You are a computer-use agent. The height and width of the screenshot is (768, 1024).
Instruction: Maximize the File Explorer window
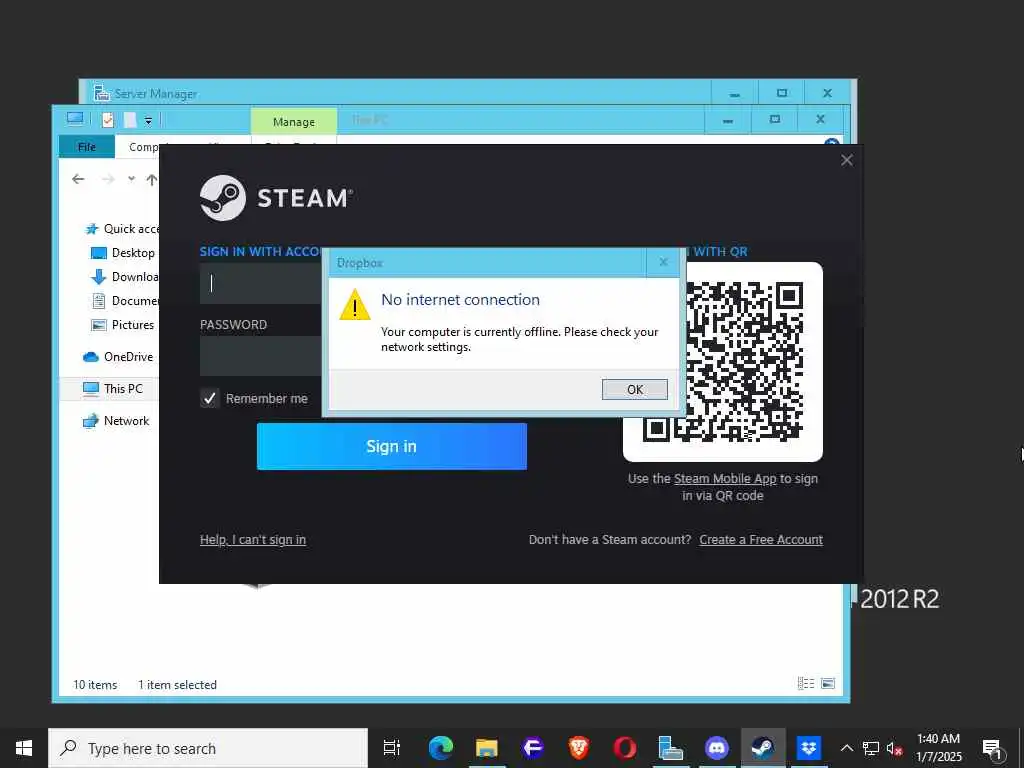click(775, 120)
